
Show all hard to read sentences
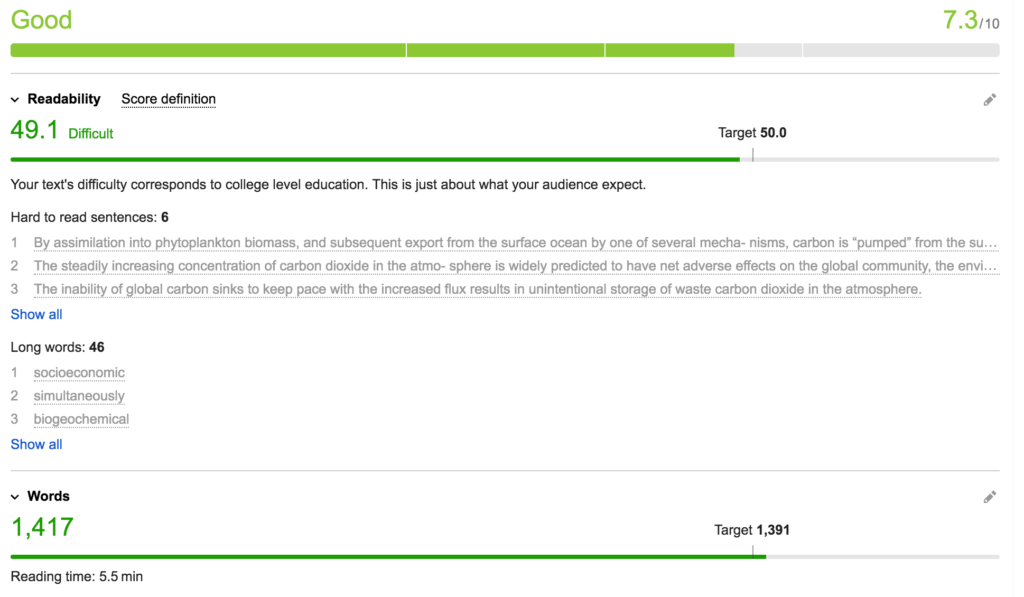[37, 314]
